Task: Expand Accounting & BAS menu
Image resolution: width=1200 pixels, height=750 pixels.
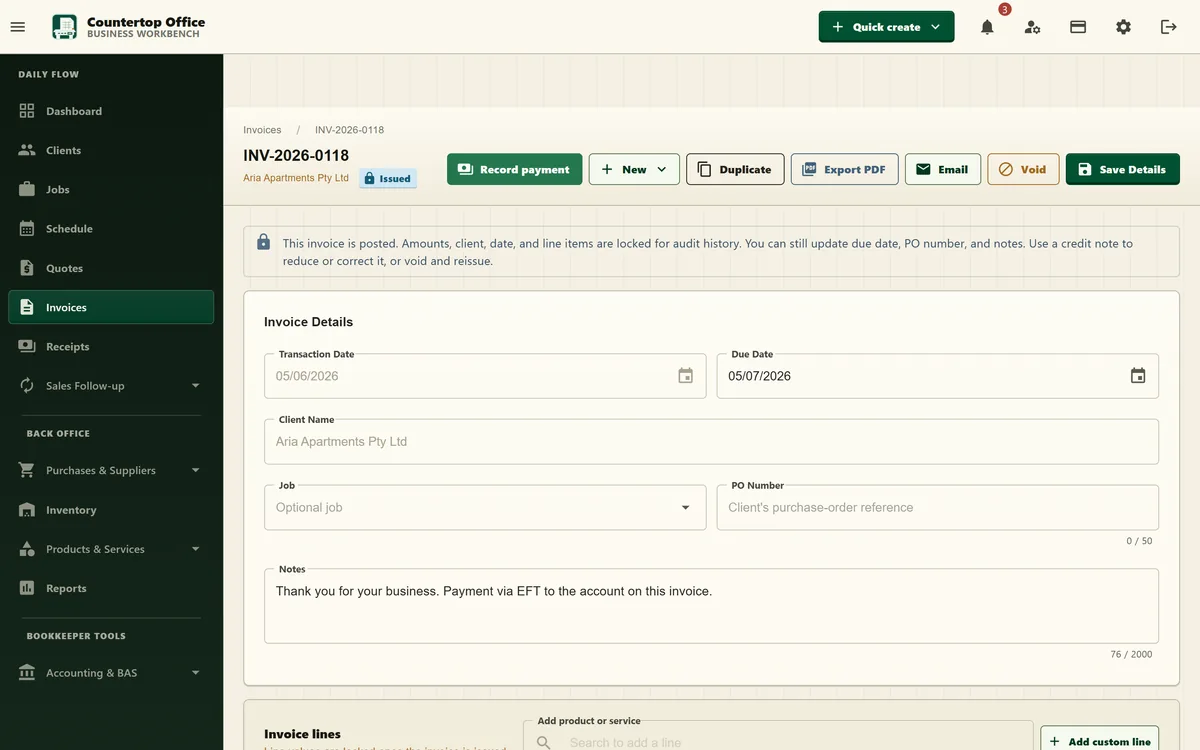Action: coord(111,673)
